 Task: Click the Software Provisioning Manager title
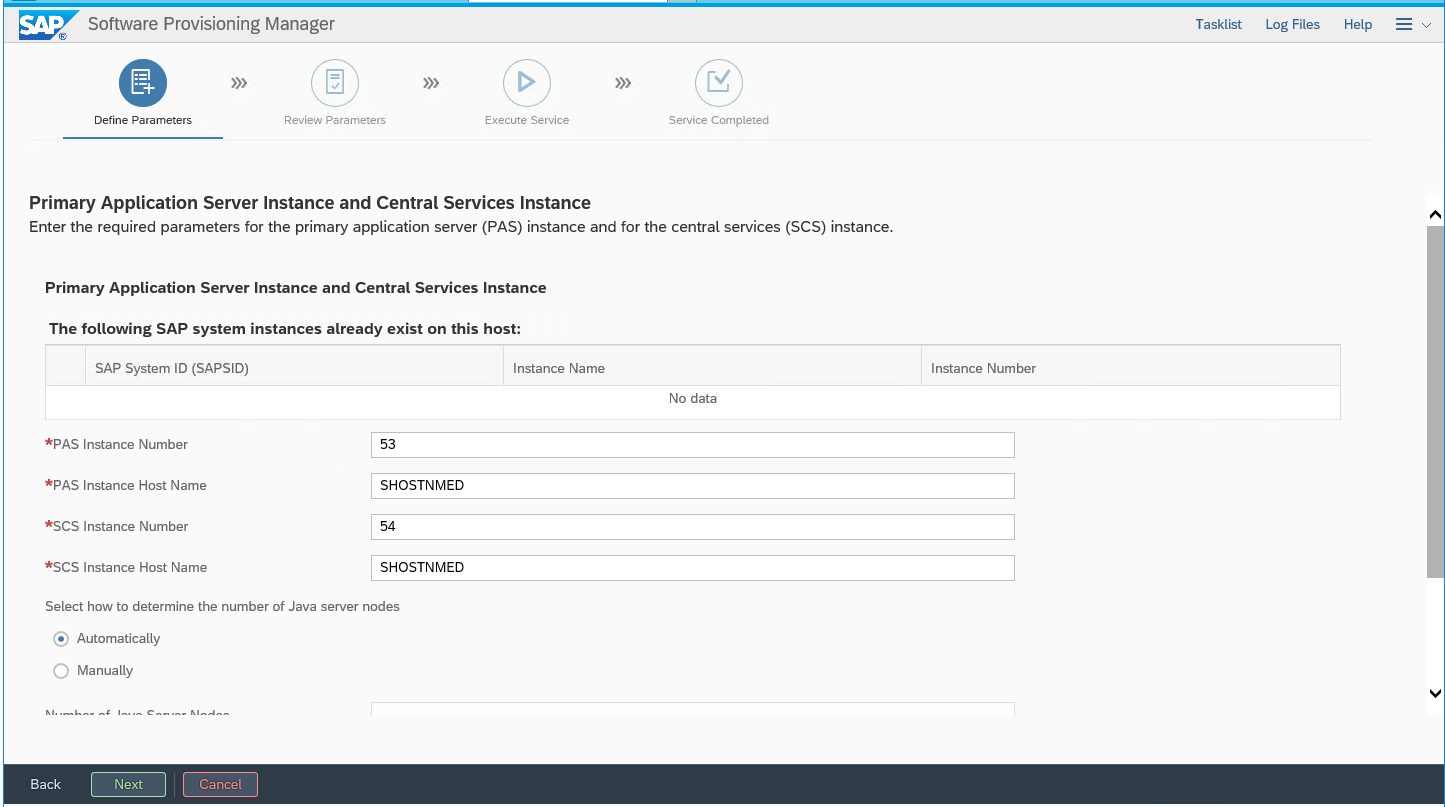point(211,24)
